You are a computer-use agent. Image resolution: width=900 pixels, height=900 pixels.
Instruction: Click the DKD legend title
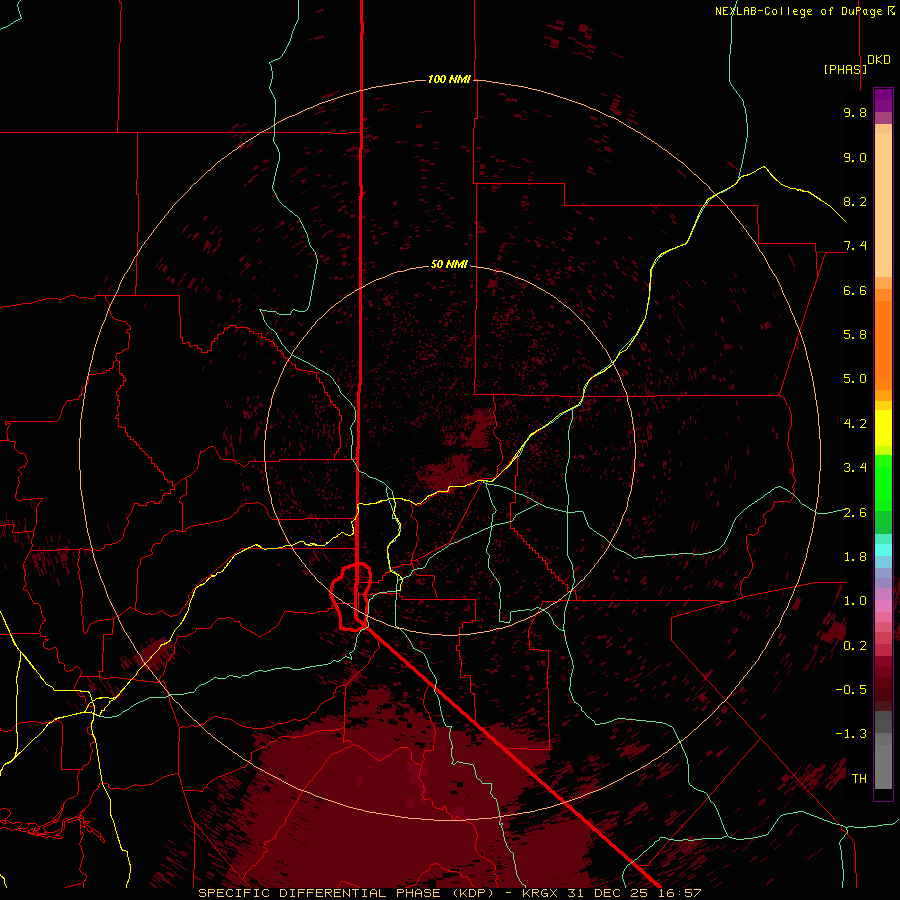tap(879, 60)
